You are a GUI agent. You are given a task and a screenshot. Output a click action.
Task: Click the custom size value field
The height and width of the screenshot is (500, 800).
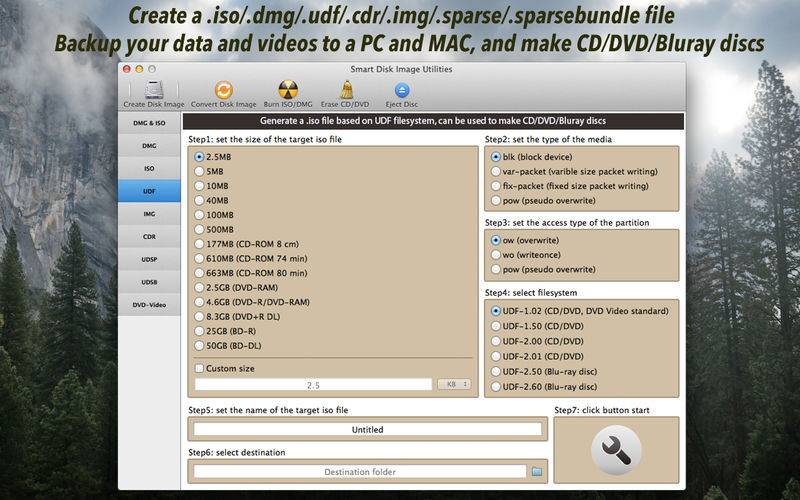pyautogui.click(x=313, y=385)
